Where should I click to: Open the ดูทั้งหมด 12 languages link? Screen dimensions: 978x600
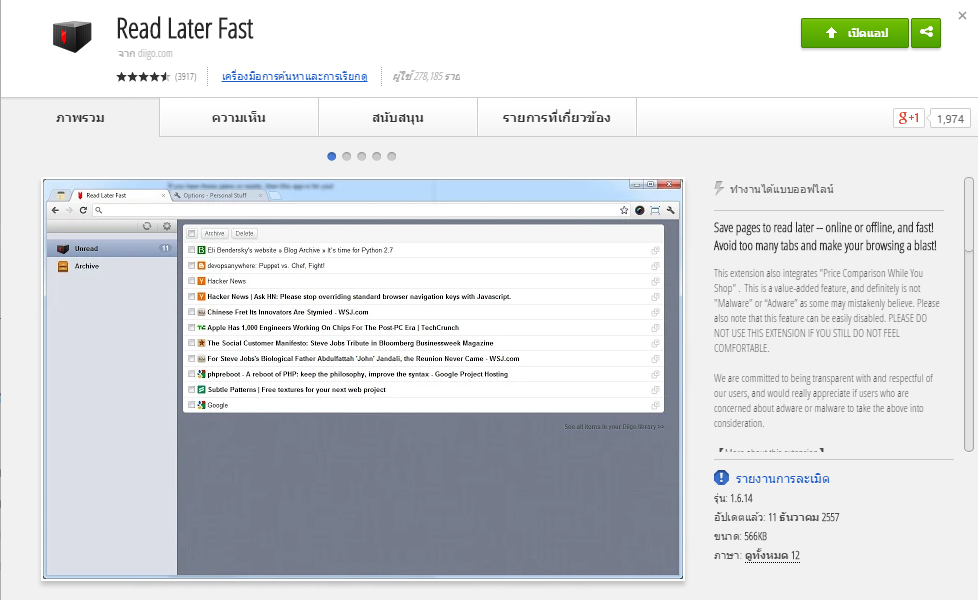[x=772, y=555]
